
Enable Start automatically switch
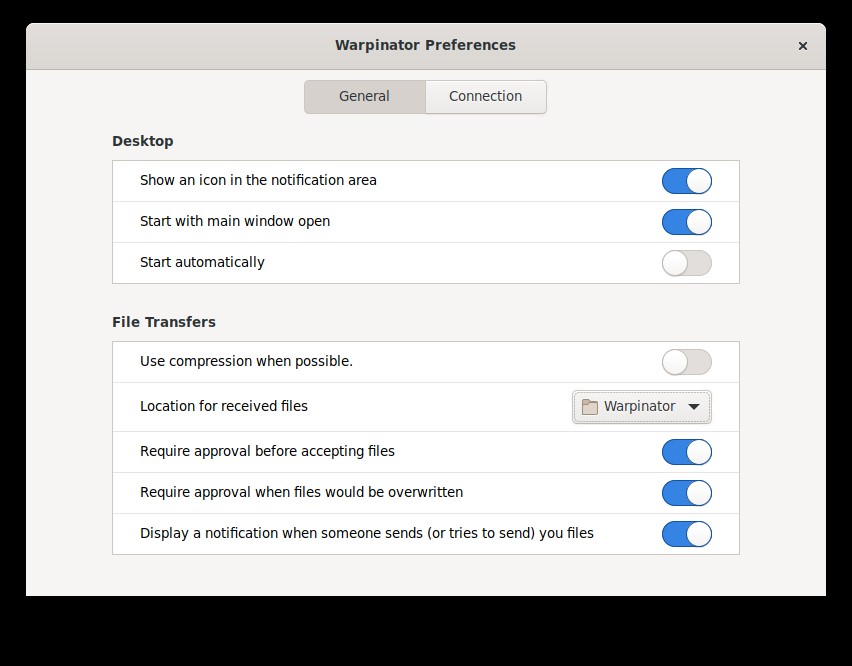point(687,263)
